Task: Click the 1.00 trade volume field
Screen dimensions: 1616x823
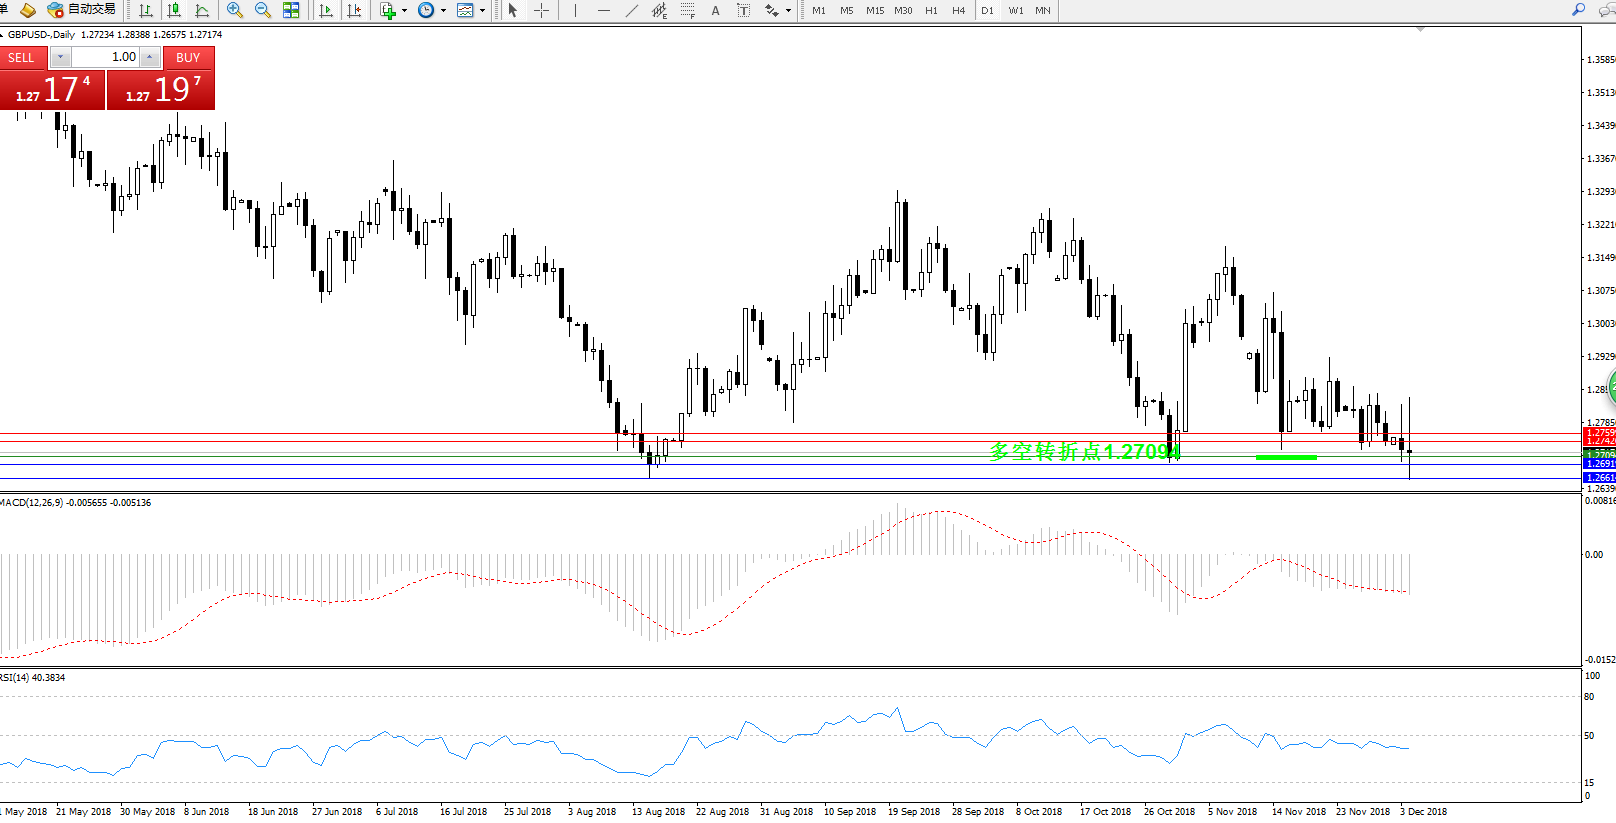Action: (x=105, y=57)
